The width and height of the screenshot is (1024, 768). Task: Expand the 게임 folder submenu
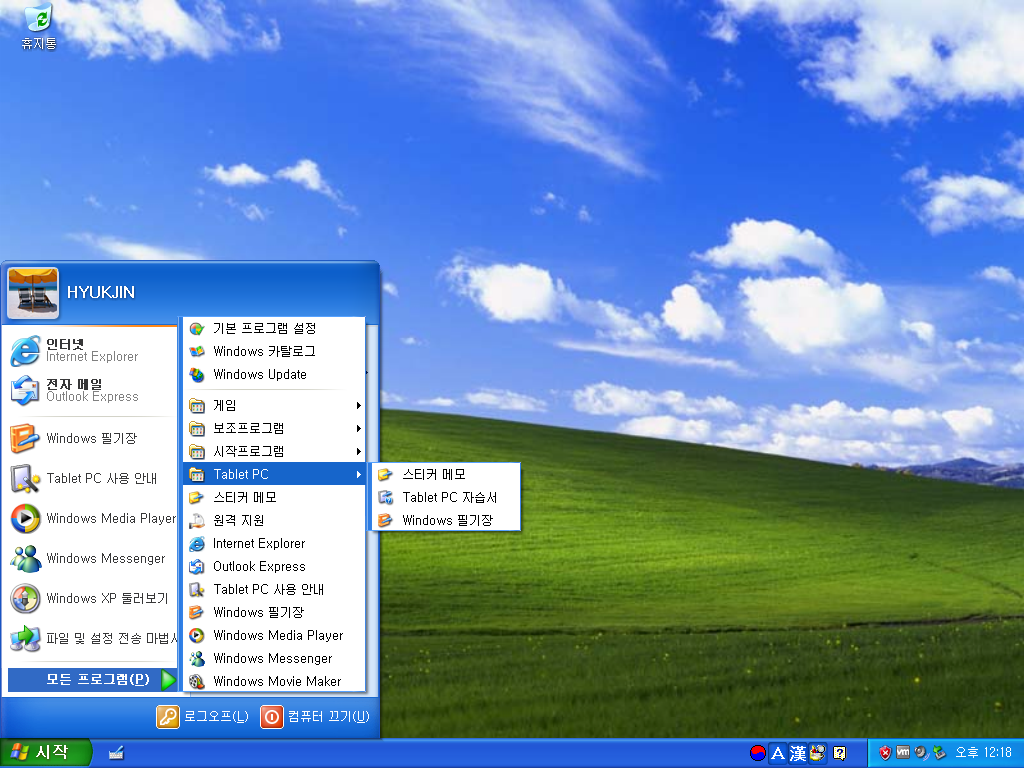tap(273, 406)
